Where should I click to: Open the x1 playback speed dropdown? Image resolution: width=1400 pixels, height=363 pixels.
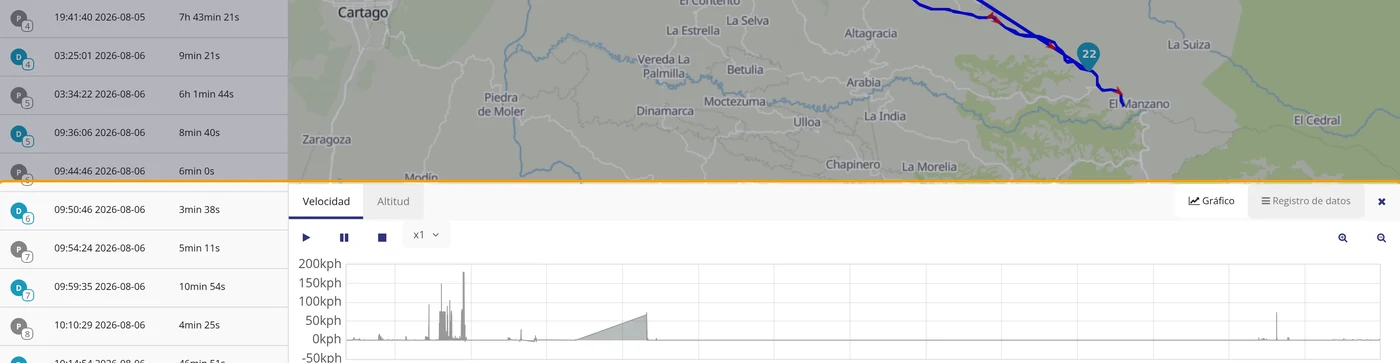426,235
